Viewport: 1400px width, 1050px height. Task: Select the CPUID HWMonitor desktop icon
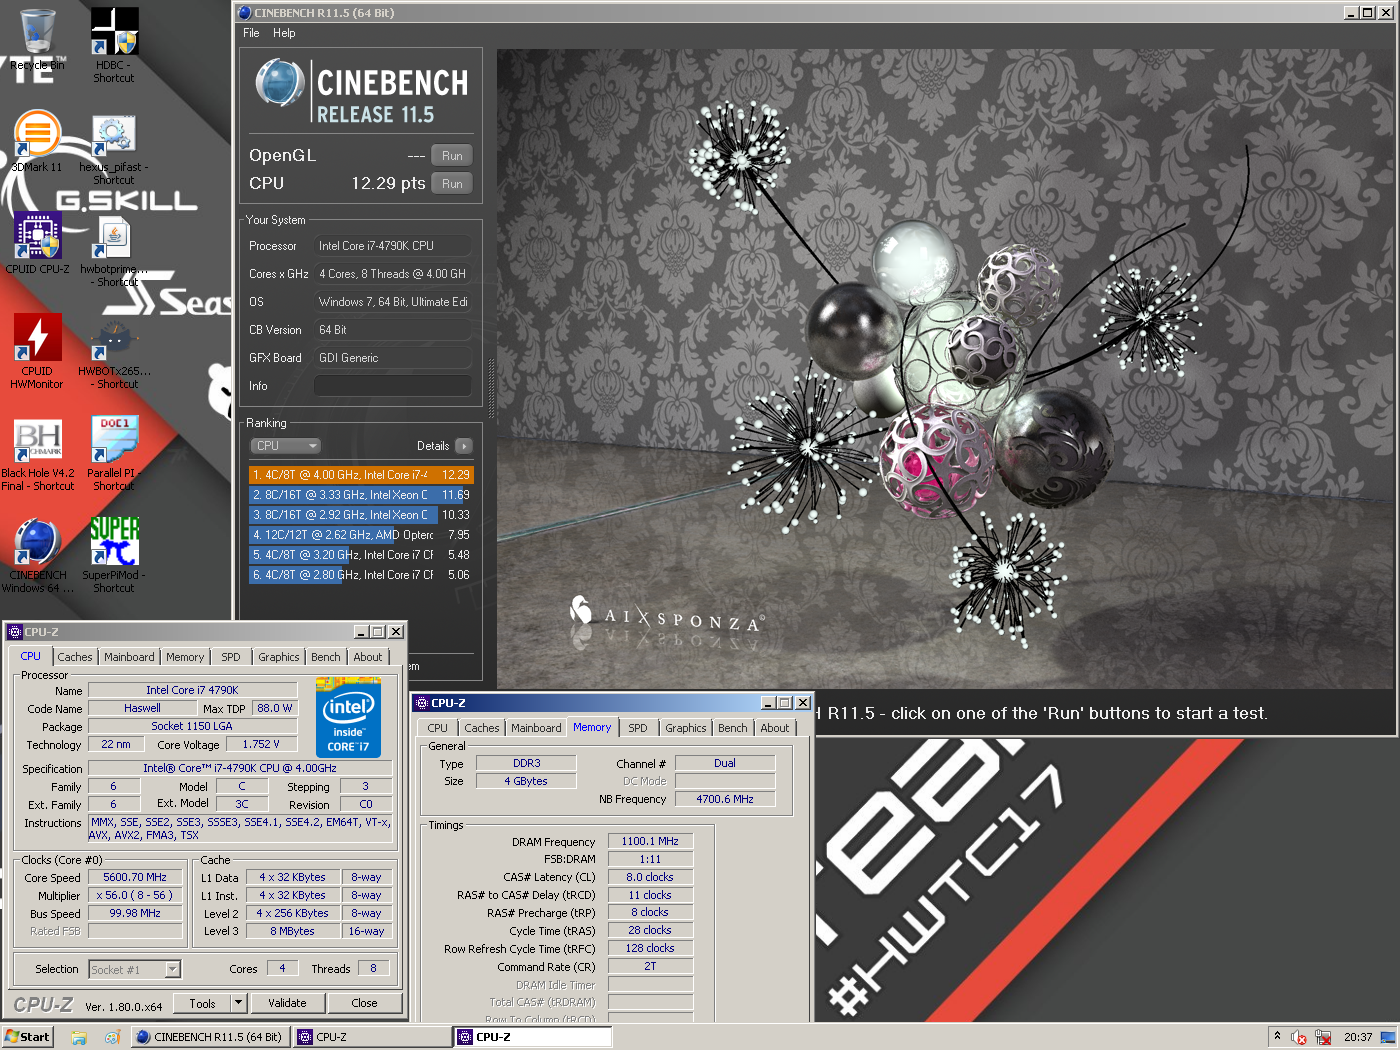(37, 351)
